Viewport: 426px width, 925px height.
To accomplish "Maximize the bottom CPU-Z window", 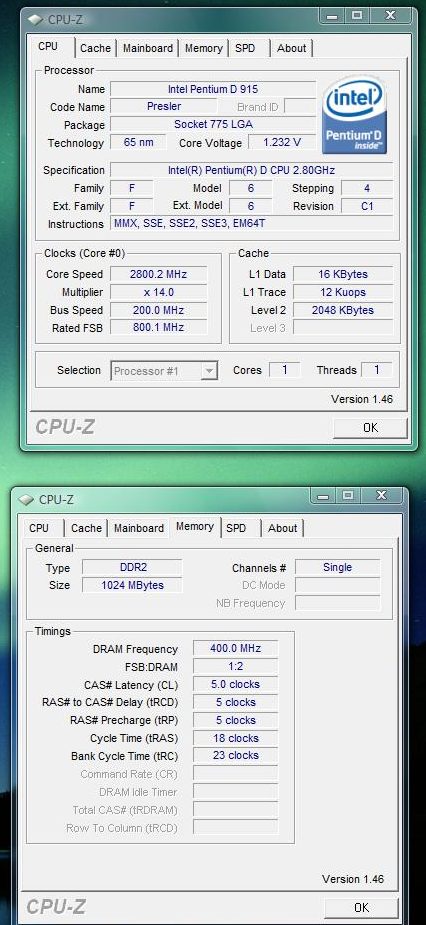I will click(349, 496).
